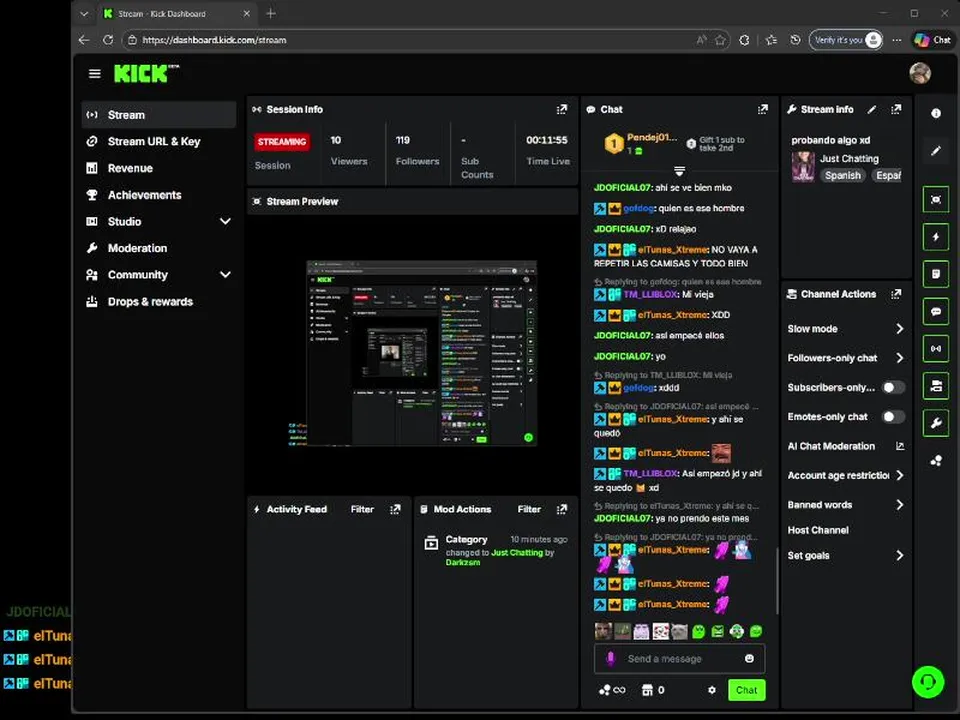Click the Send a message input field
Image resolution: width=960 pixels, height=720 pixels.
coord(680,659)
